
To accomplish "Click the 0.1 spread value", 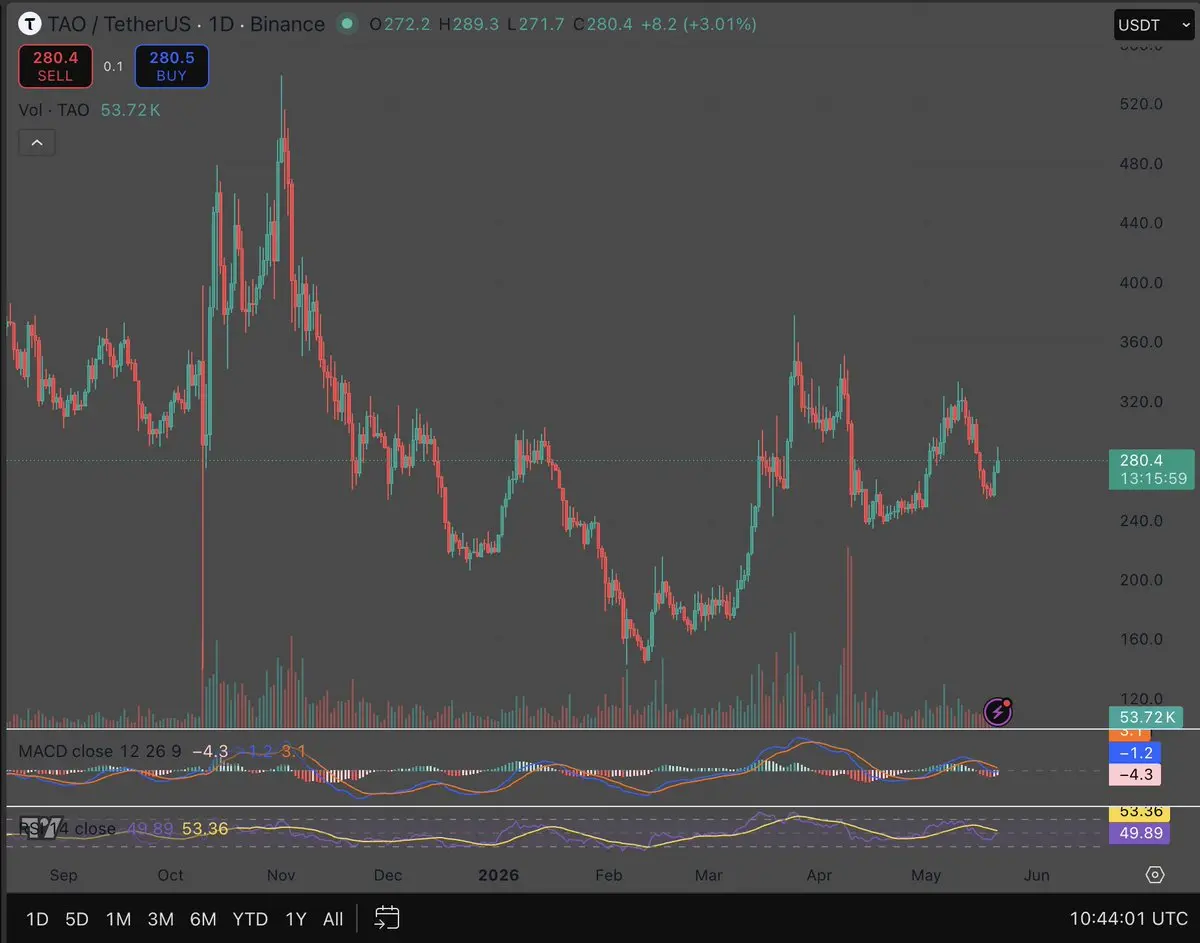I will coord(113,67).
